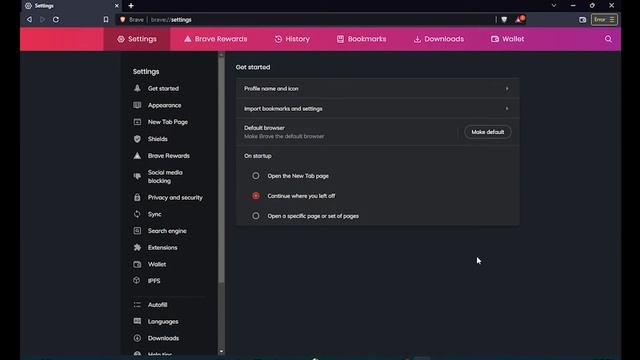
Task: Open Appearance settings label
Action: point(164,105)
